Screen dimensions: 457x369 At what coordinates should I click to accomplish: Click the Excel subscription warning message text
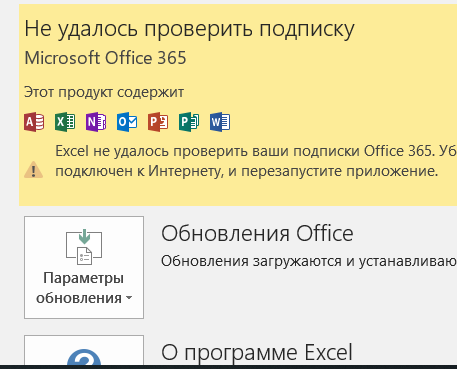(256, 161)
